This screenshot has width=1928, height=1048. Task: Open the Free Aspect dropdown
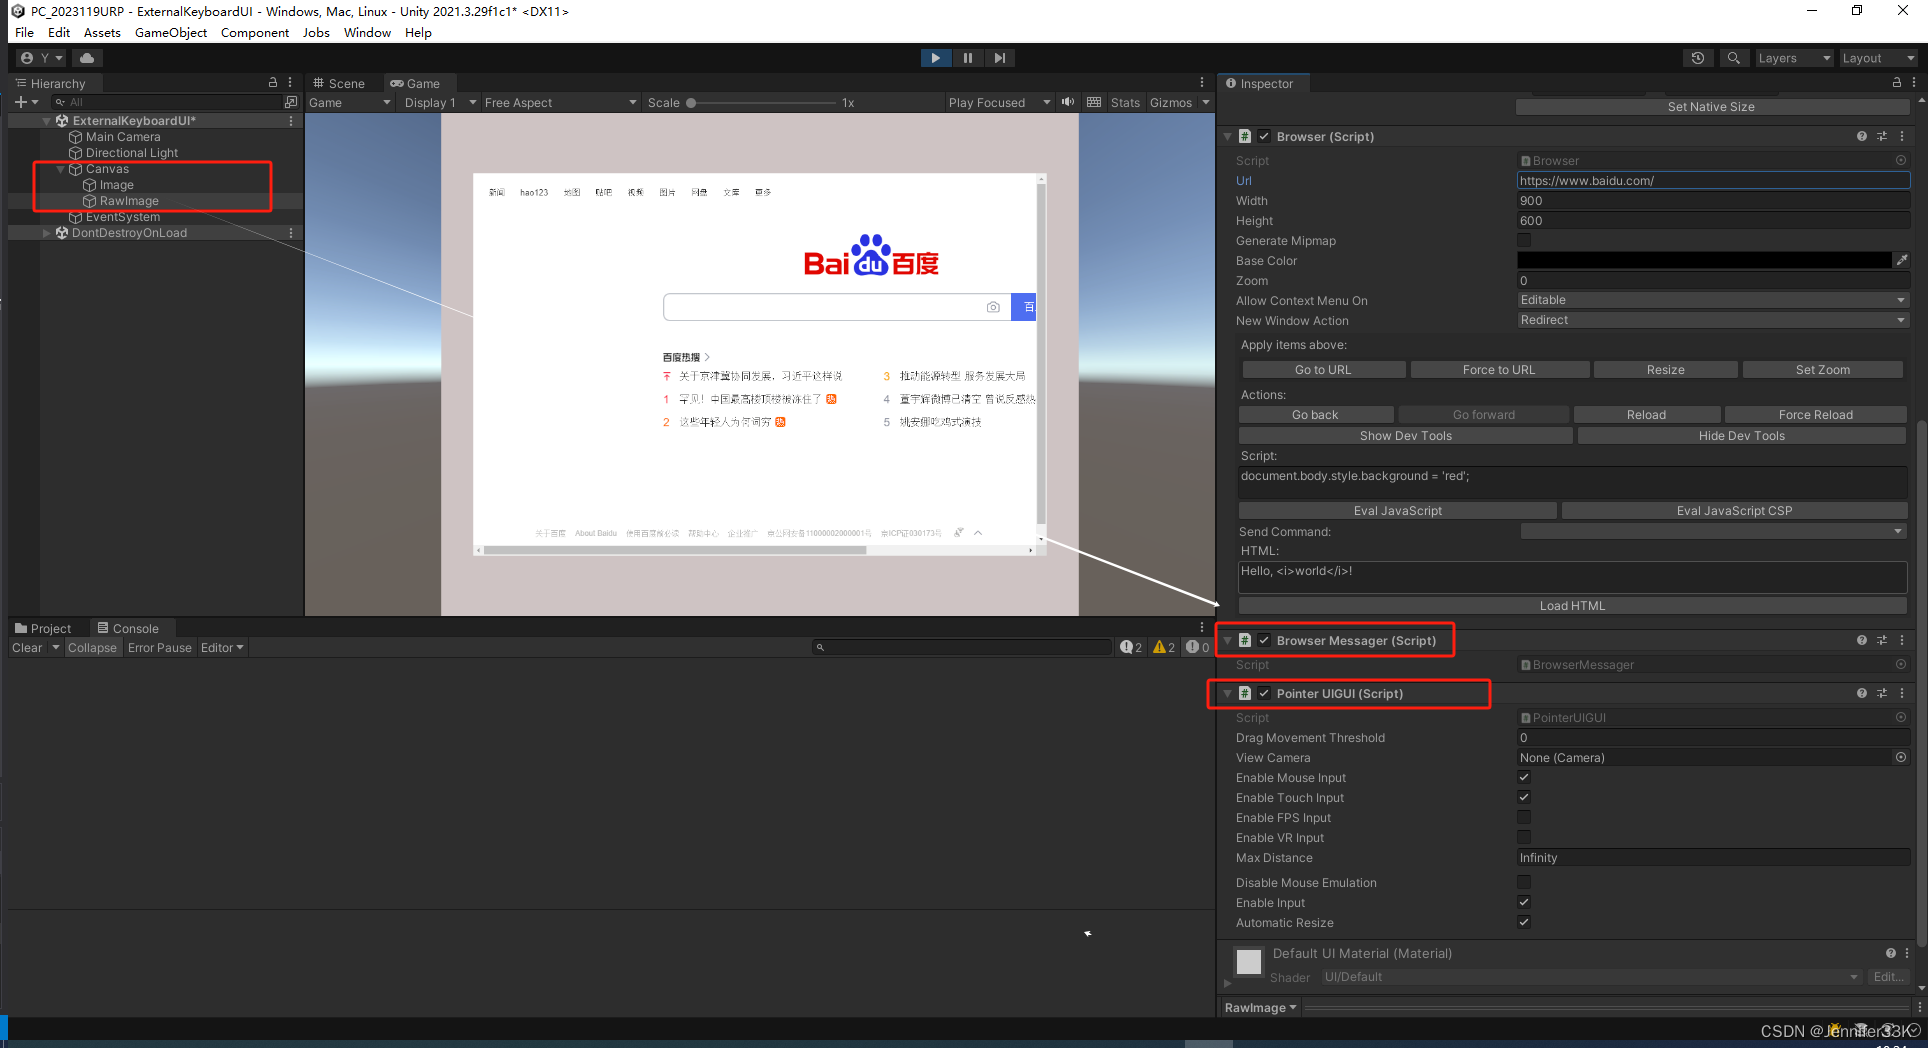[x=560, y=102]
